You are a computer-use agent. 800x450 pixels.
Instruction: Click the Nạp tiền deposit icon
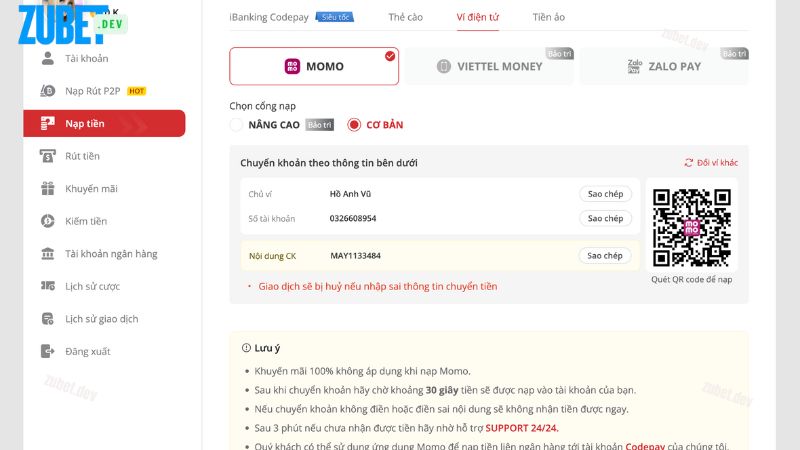click(47, 123)
